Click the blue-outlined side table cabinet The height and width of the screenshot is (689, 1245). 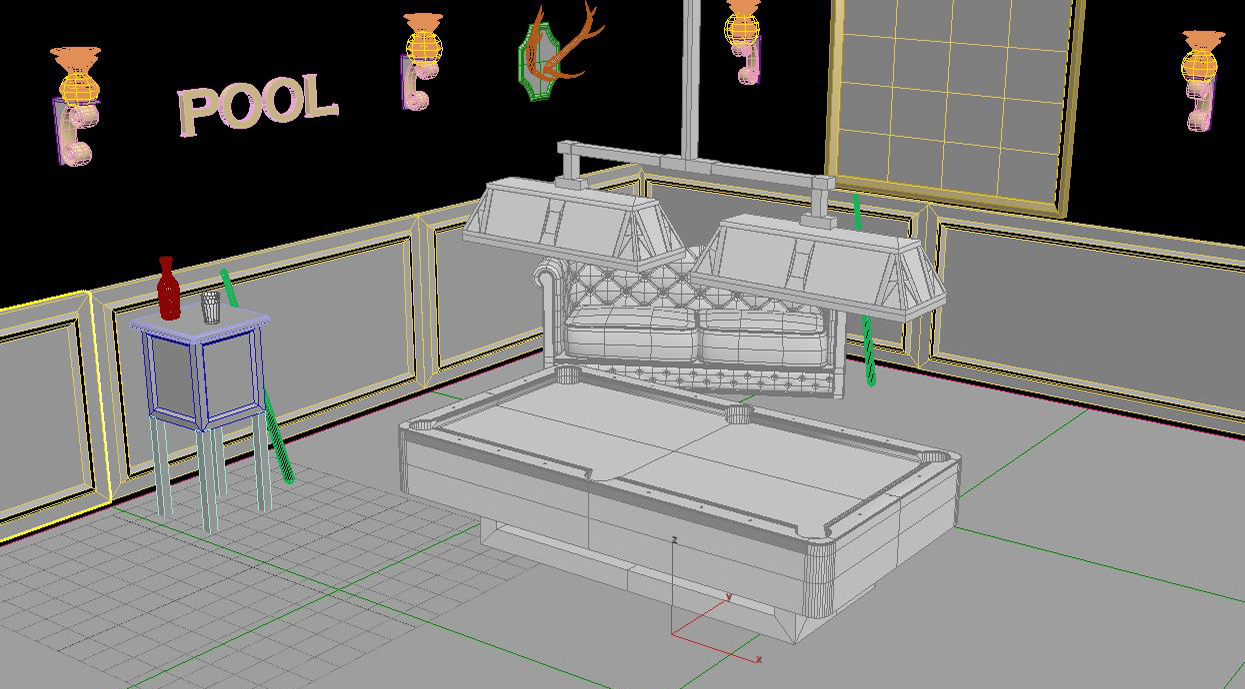200,370
